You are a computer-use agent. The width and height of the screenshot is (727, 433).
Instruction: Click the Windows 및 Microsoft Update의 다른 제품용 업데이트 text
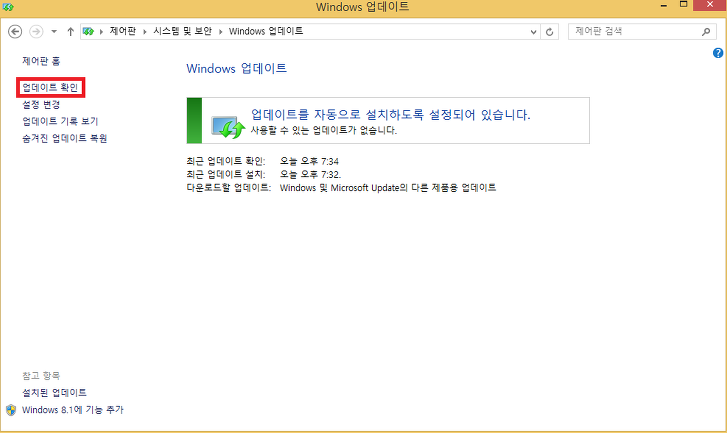[388, 188]
